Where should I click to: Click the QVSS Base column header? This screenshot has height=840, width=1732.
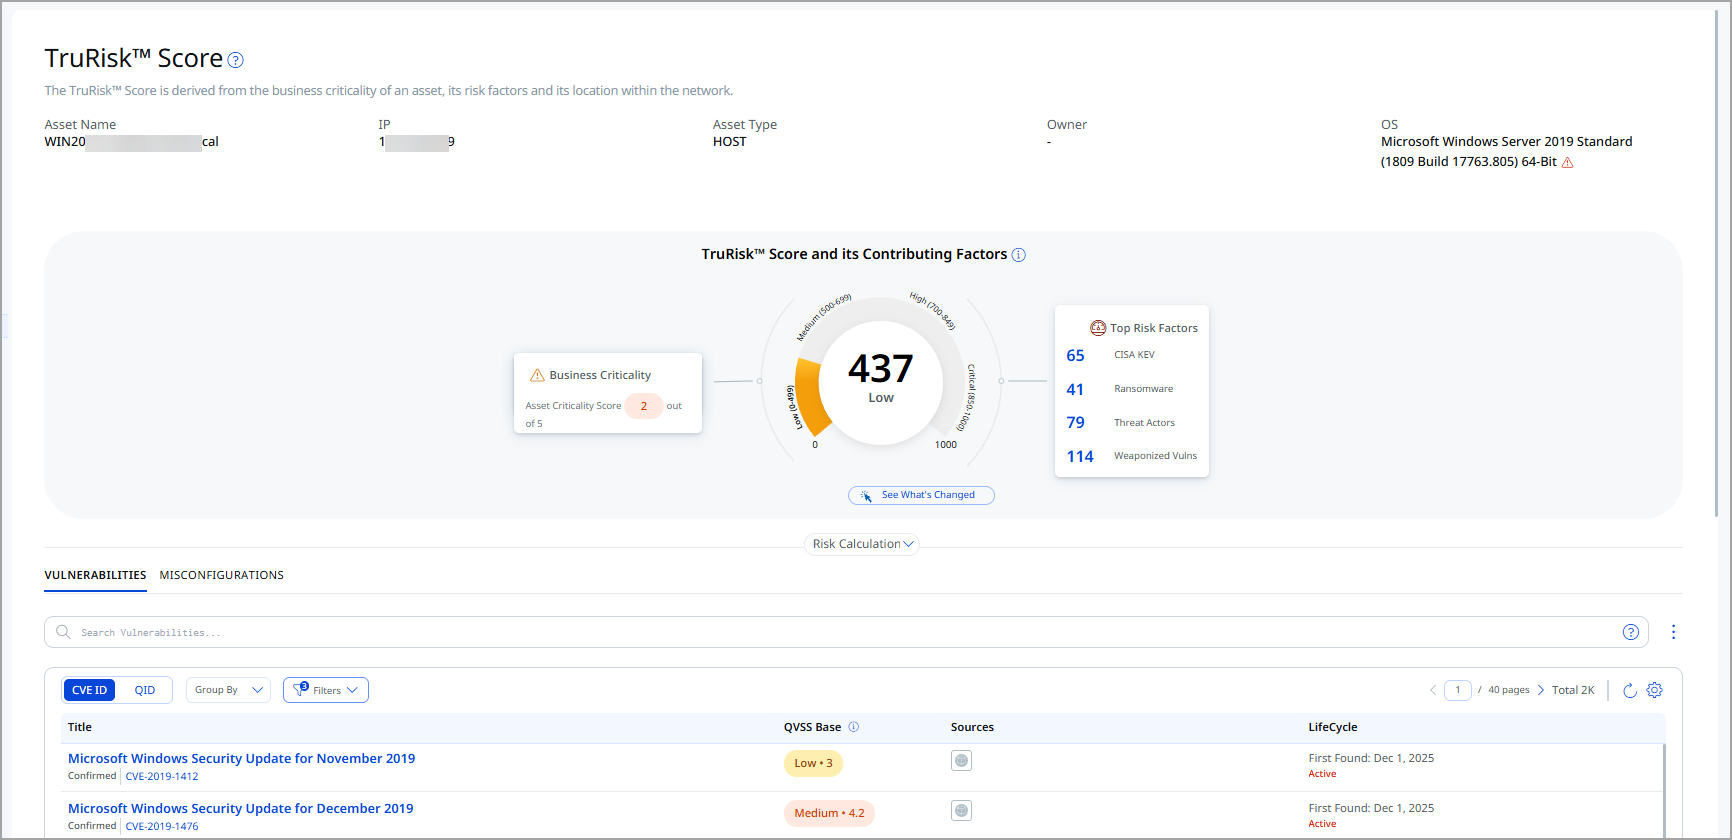click(x=812, y=727)
